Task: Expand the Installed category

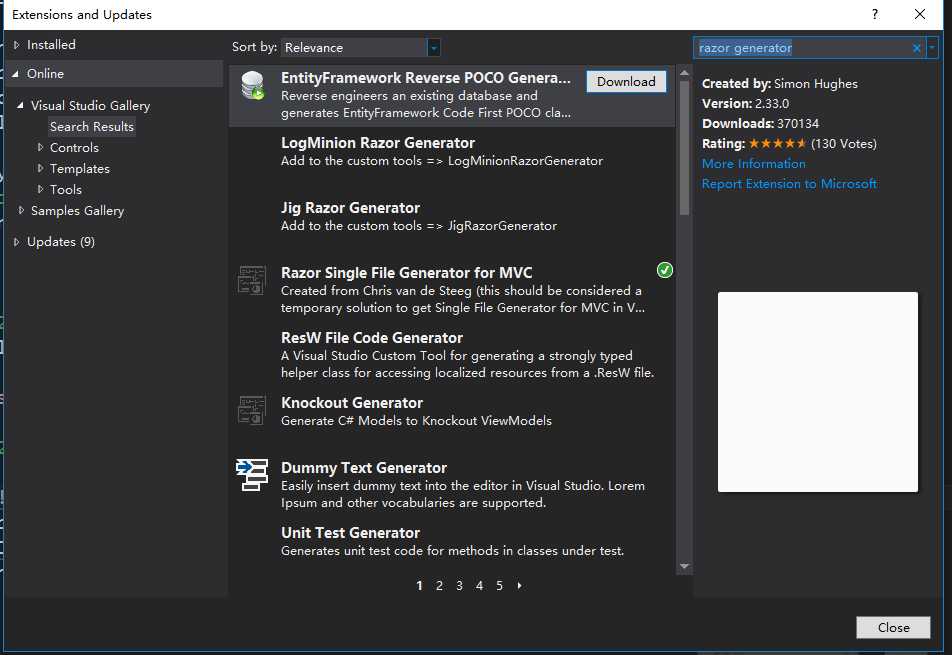Action: tap(16, 45)
